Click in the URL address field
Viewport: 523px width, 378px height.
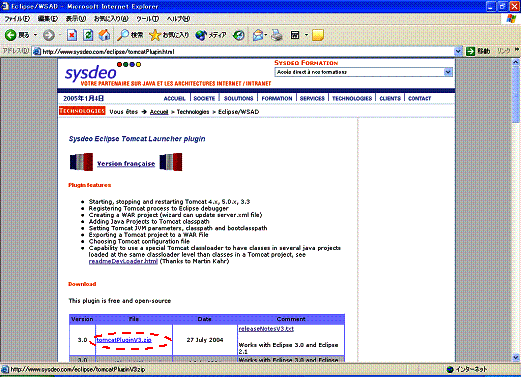(x=247, y=51)
